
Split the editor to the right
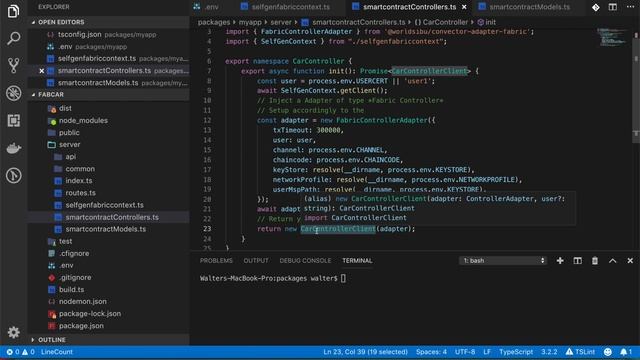pyautogui.click(x=613, y=7)
